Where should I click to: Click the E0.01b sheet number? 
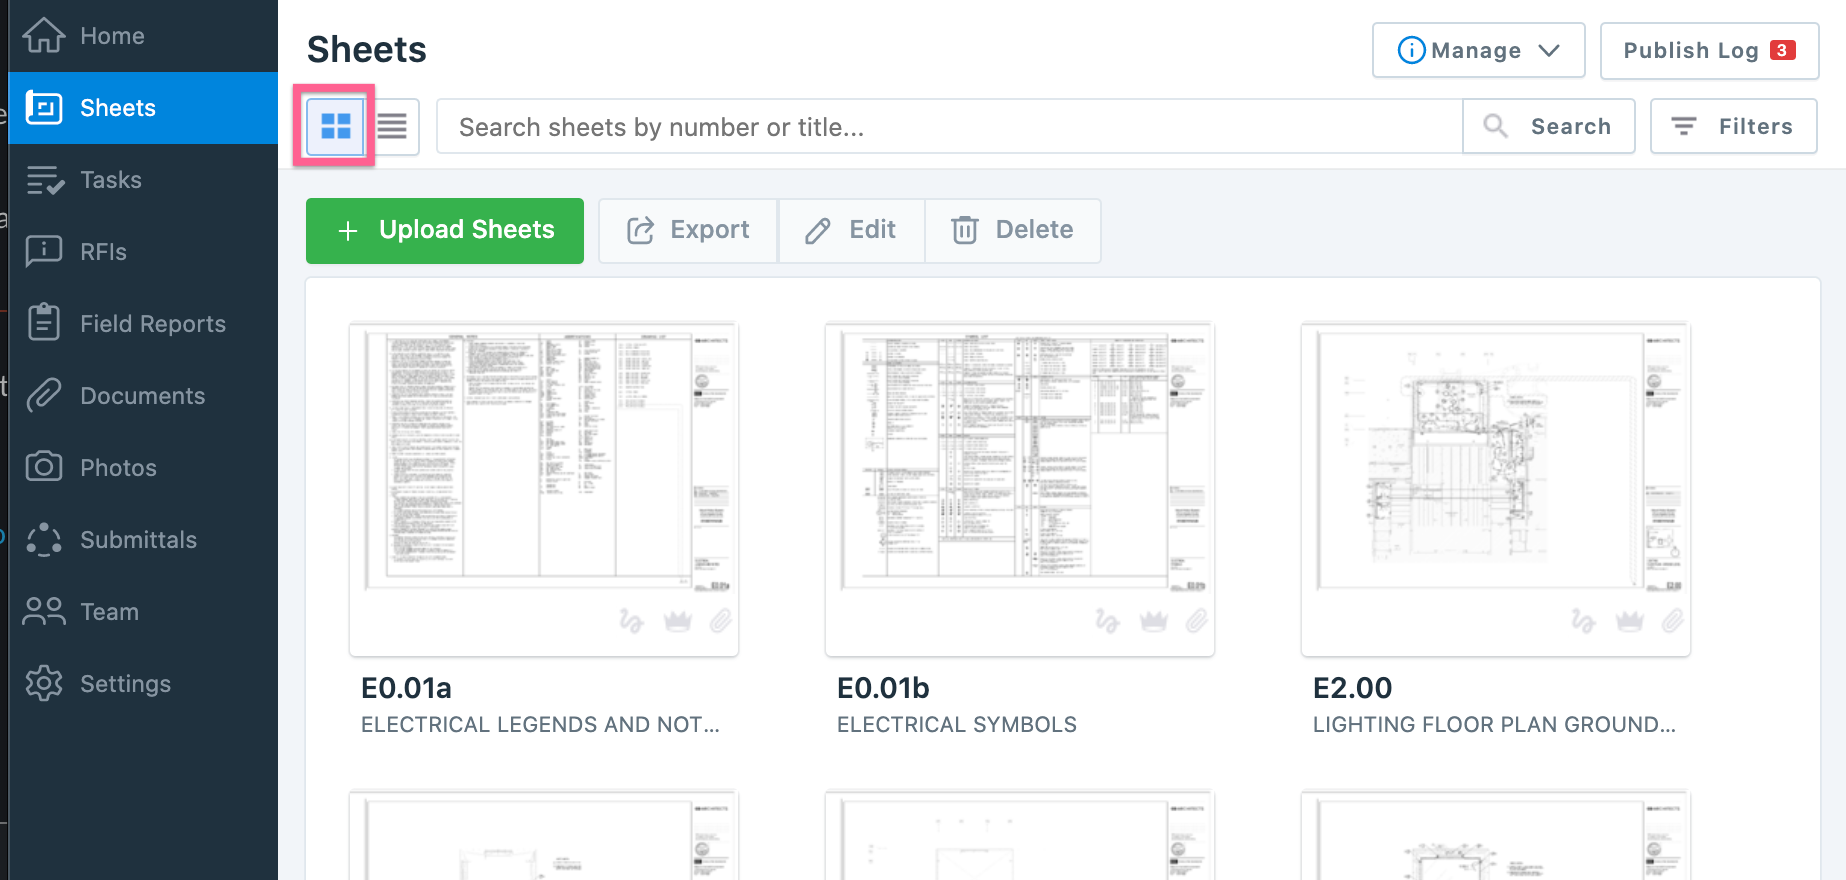883,688
